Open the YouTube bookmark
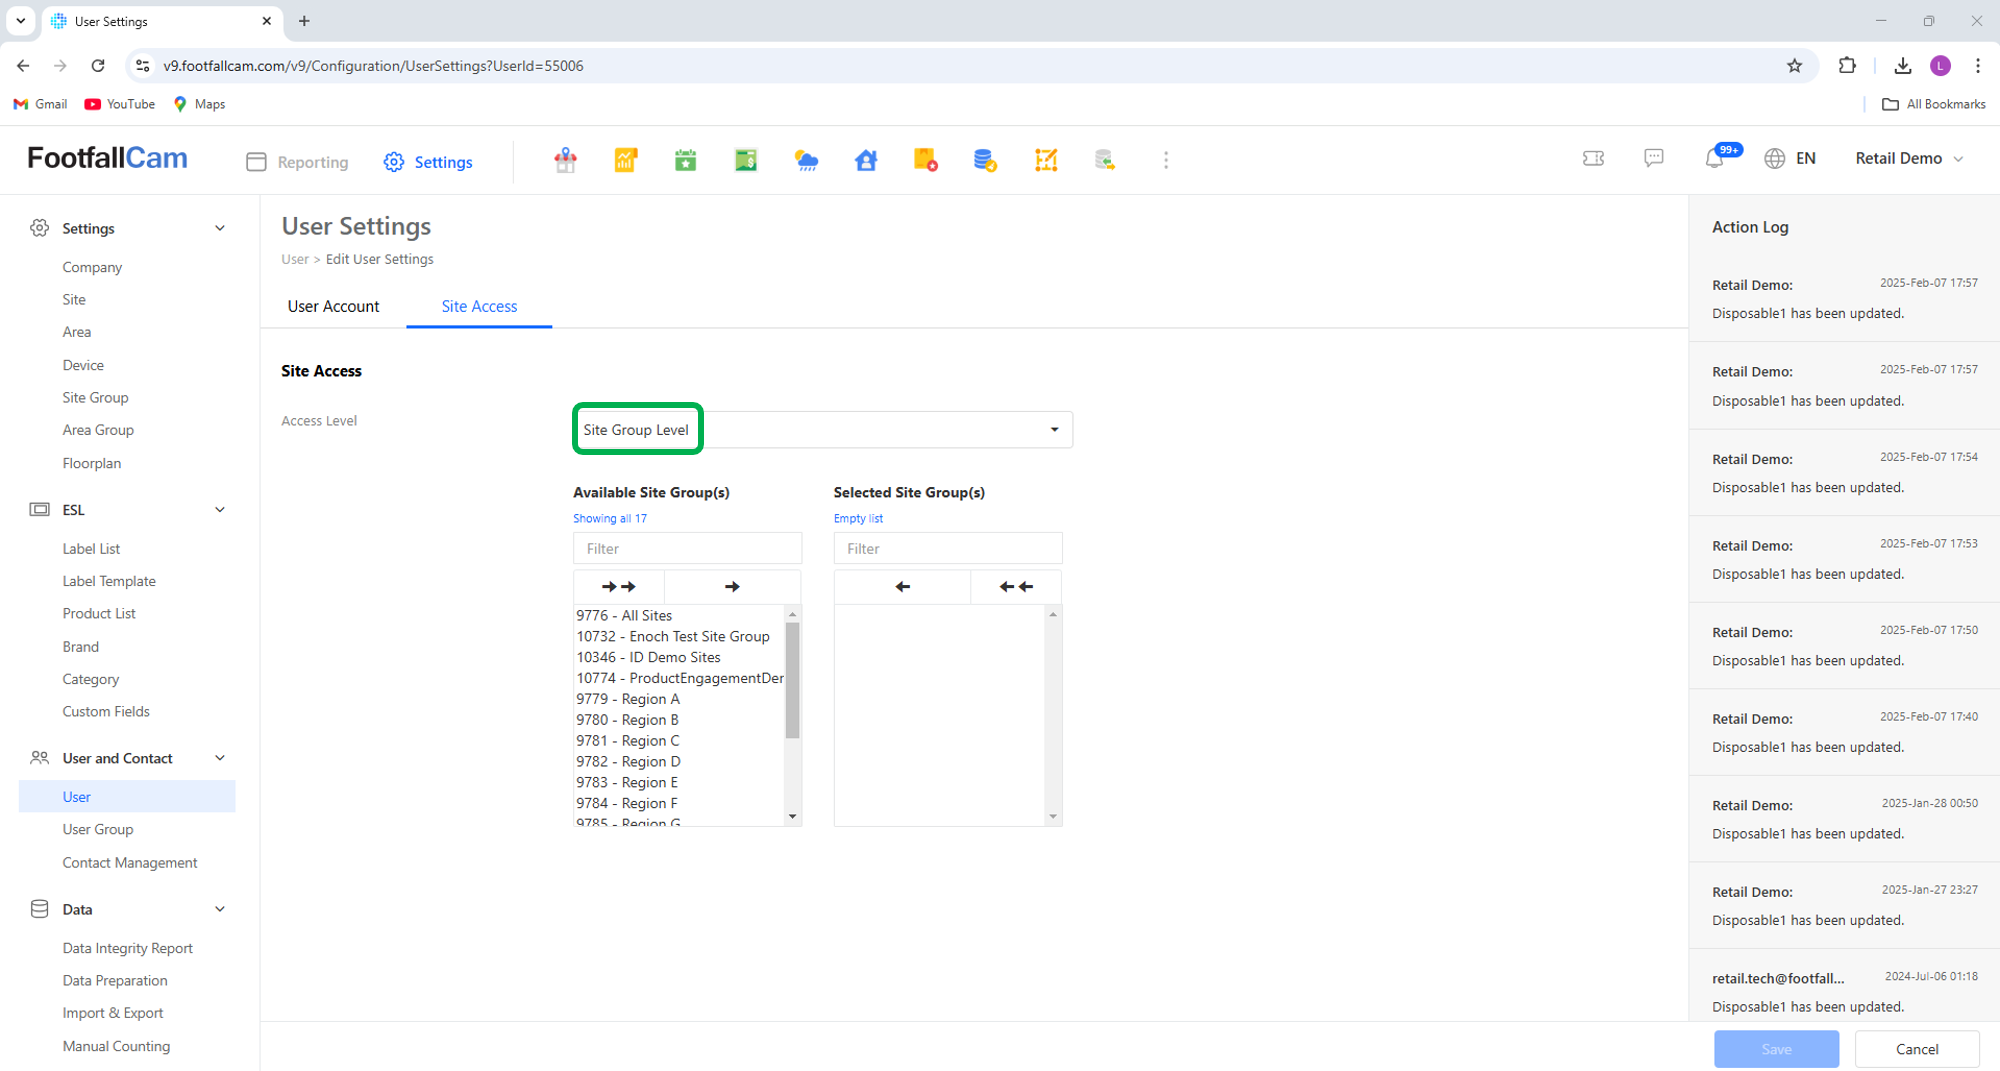2000x1071 pixels. [x=120, y=104]
